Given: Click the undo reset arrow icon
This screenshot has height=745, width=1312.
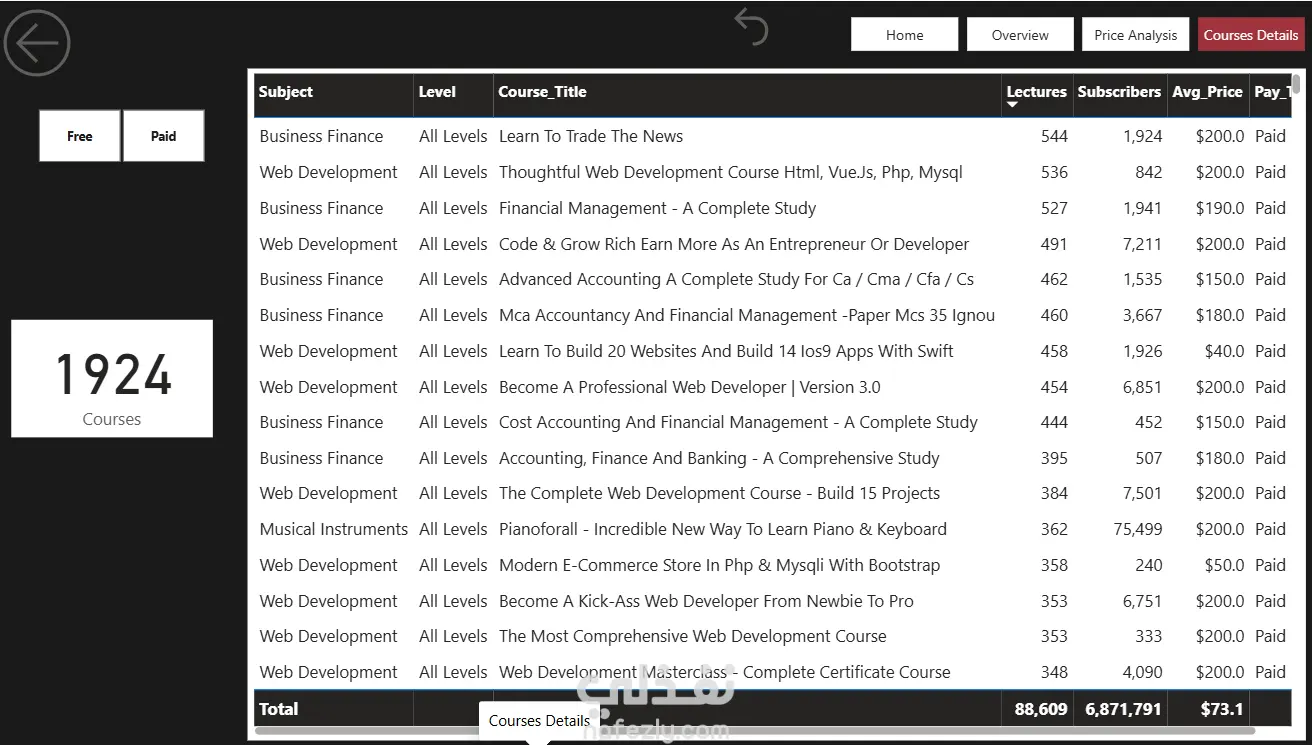Looking at the screenshot, I should click(751, 26).
